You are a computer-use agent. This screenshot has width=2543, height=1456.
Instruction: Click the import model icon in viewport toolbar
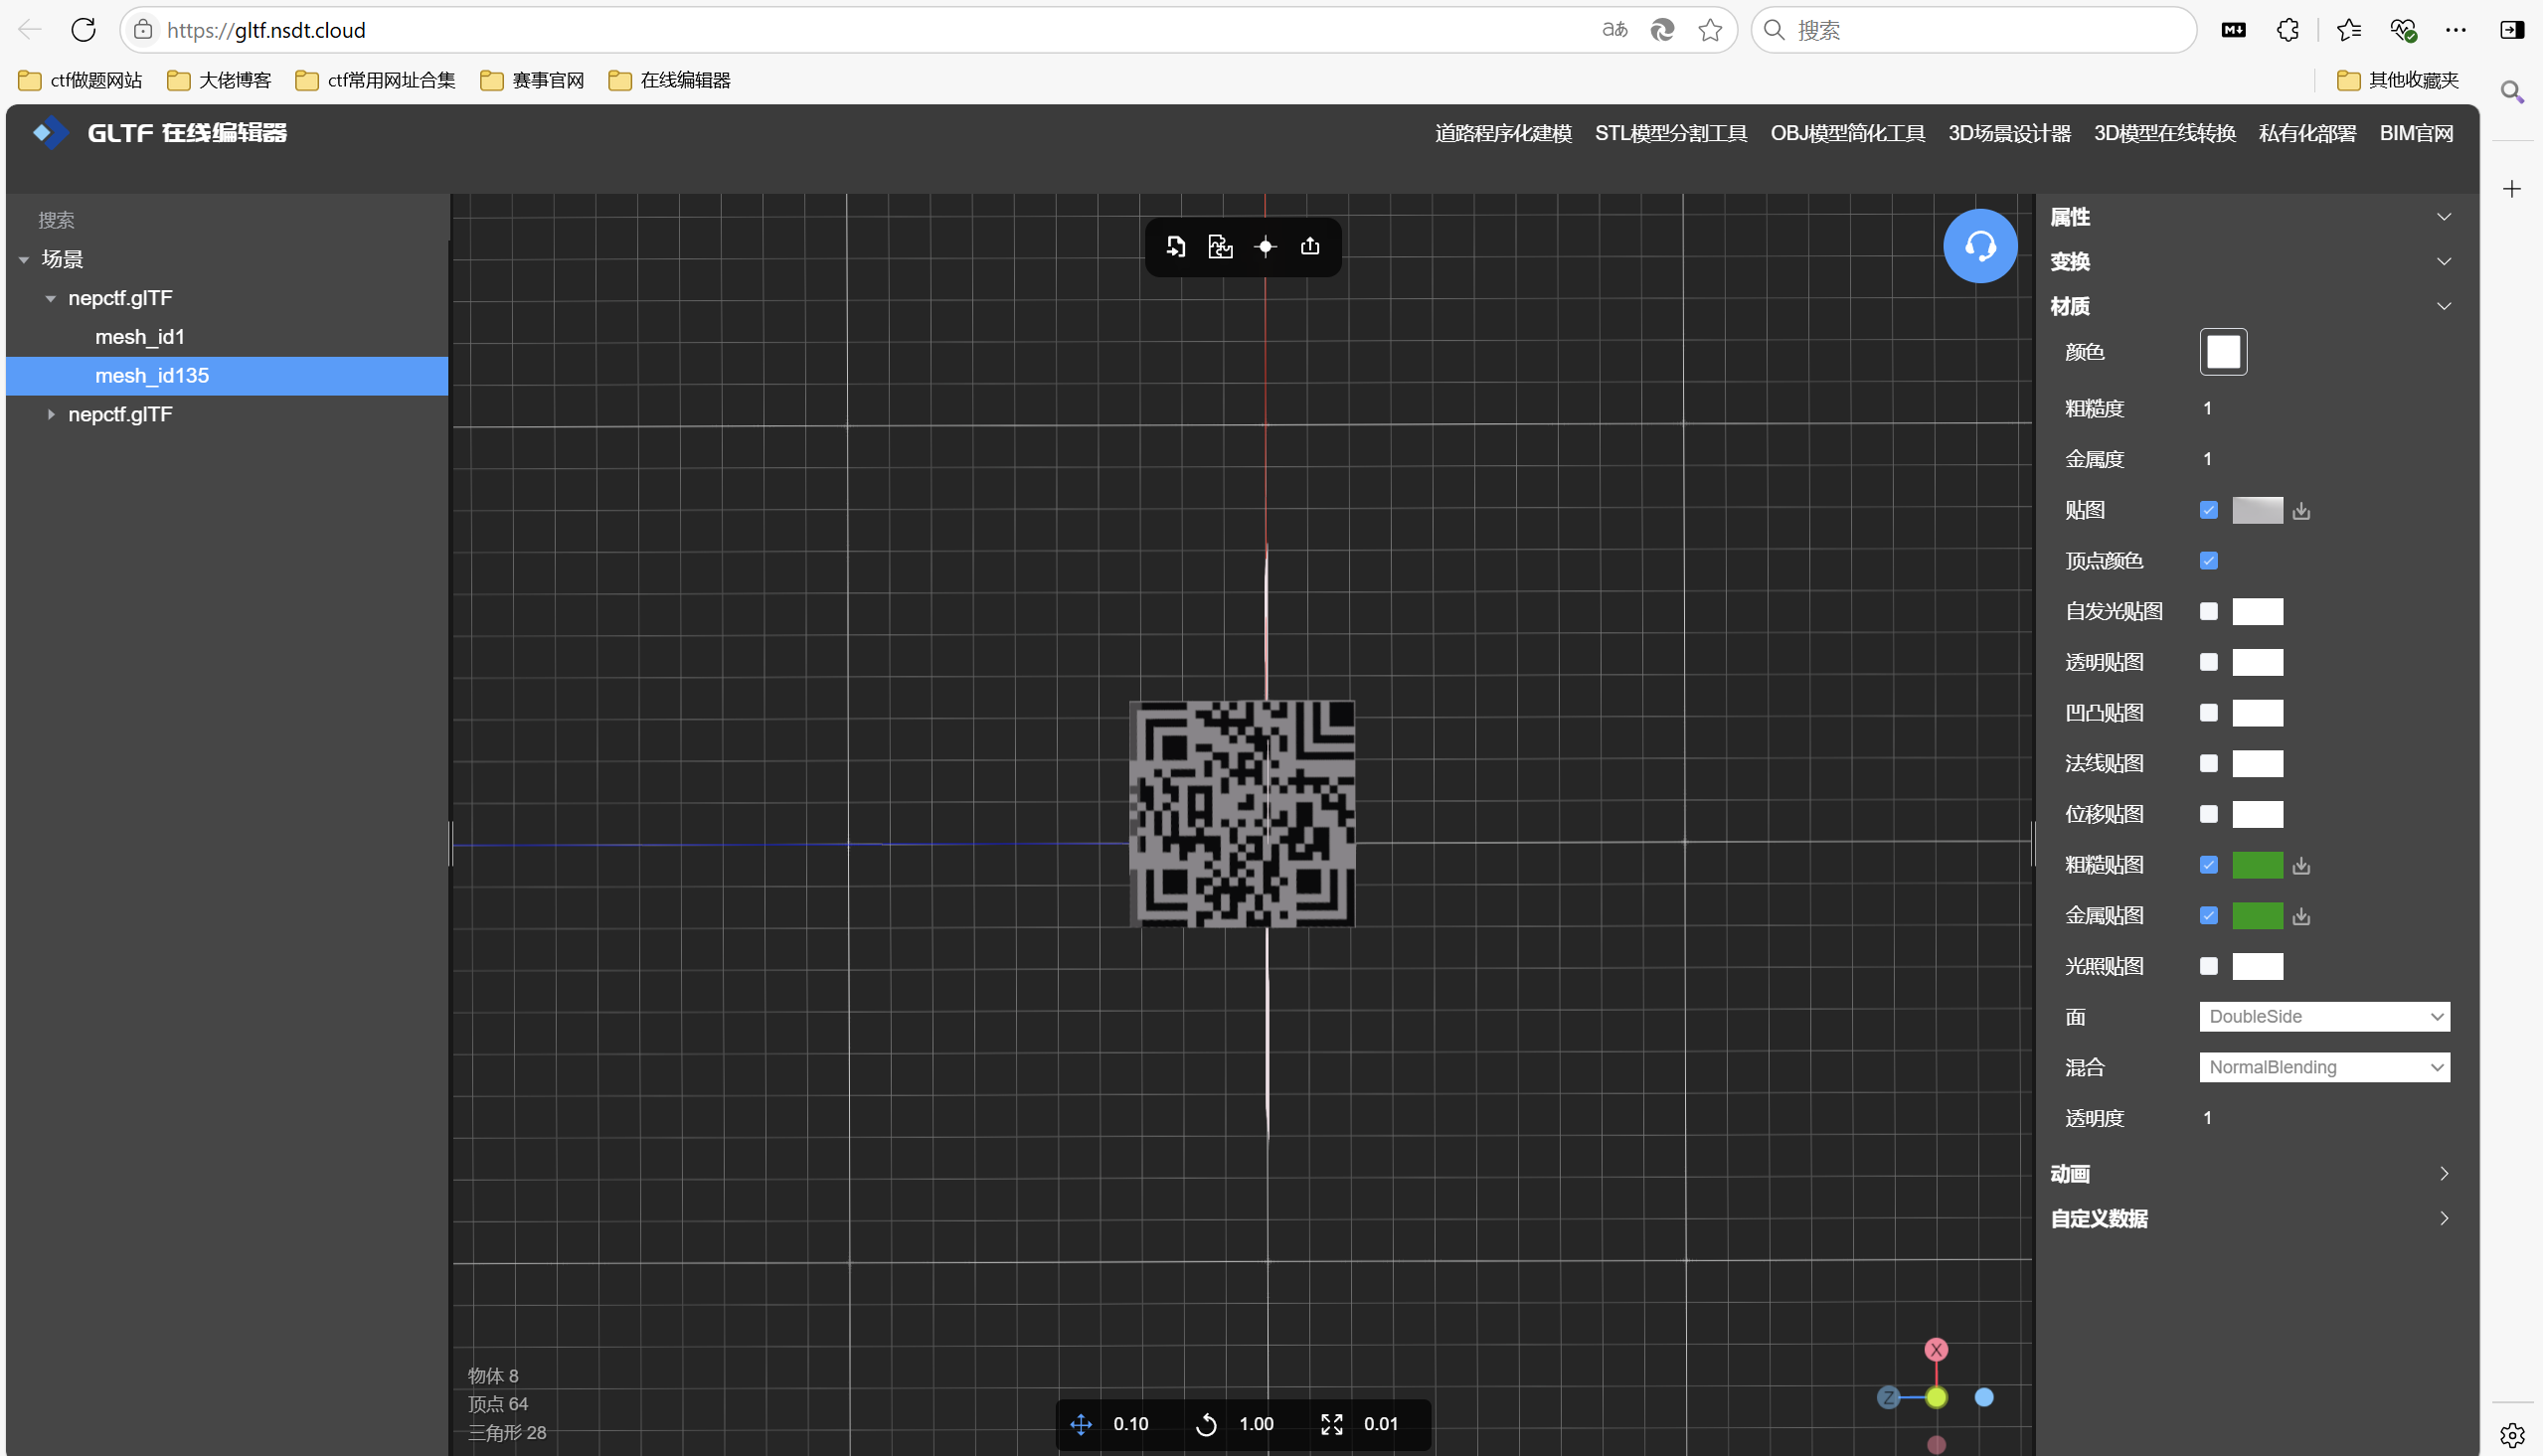1176,246
